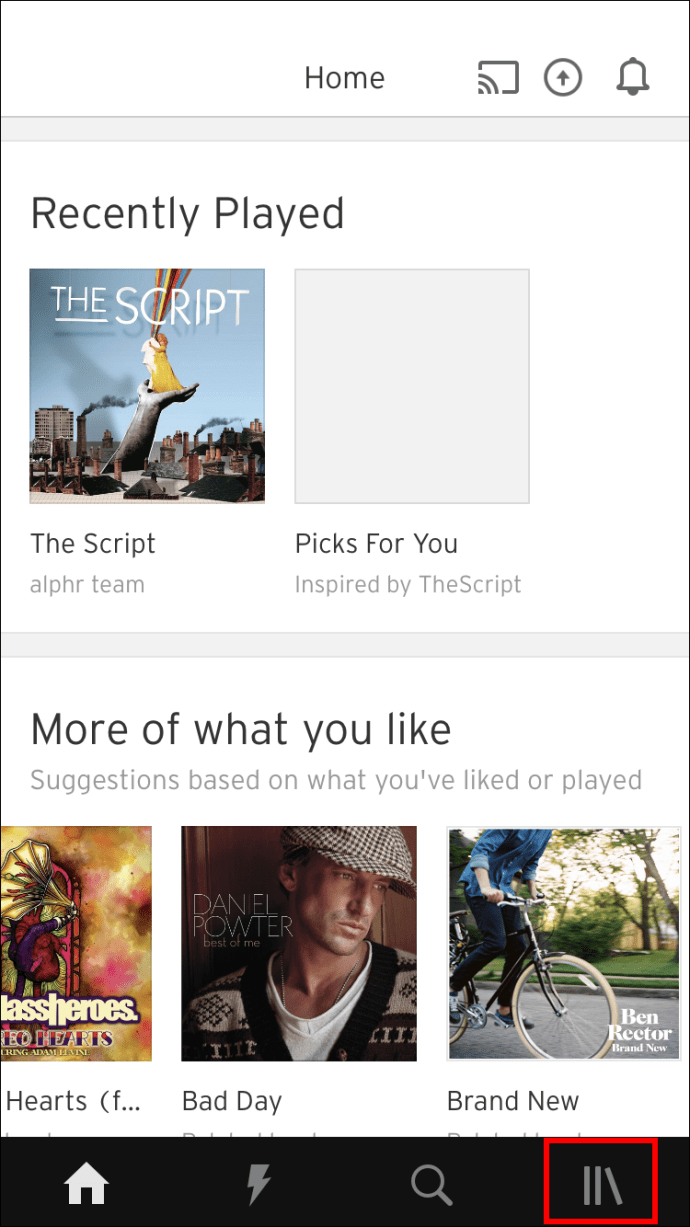Tap the Bad Day track title
This screenshot has height=1227, width=690.
232,1101
